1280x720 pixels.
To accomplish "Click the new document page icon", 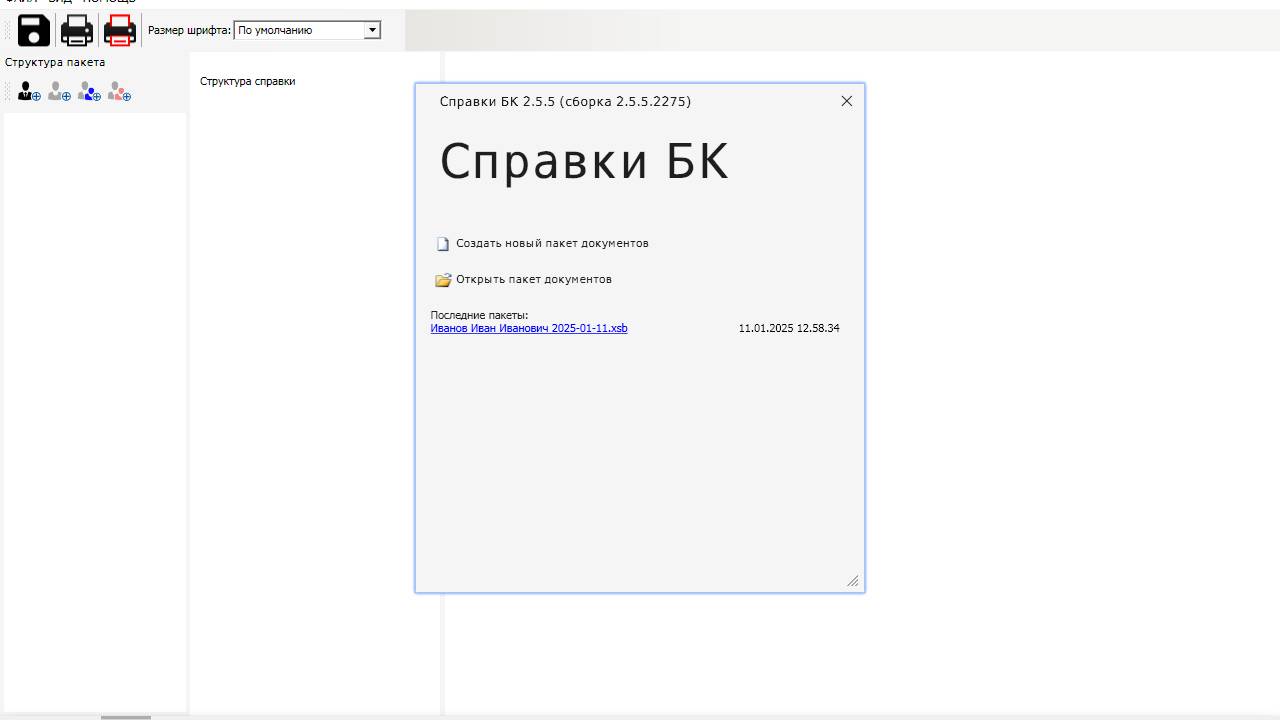I will 443,244.
